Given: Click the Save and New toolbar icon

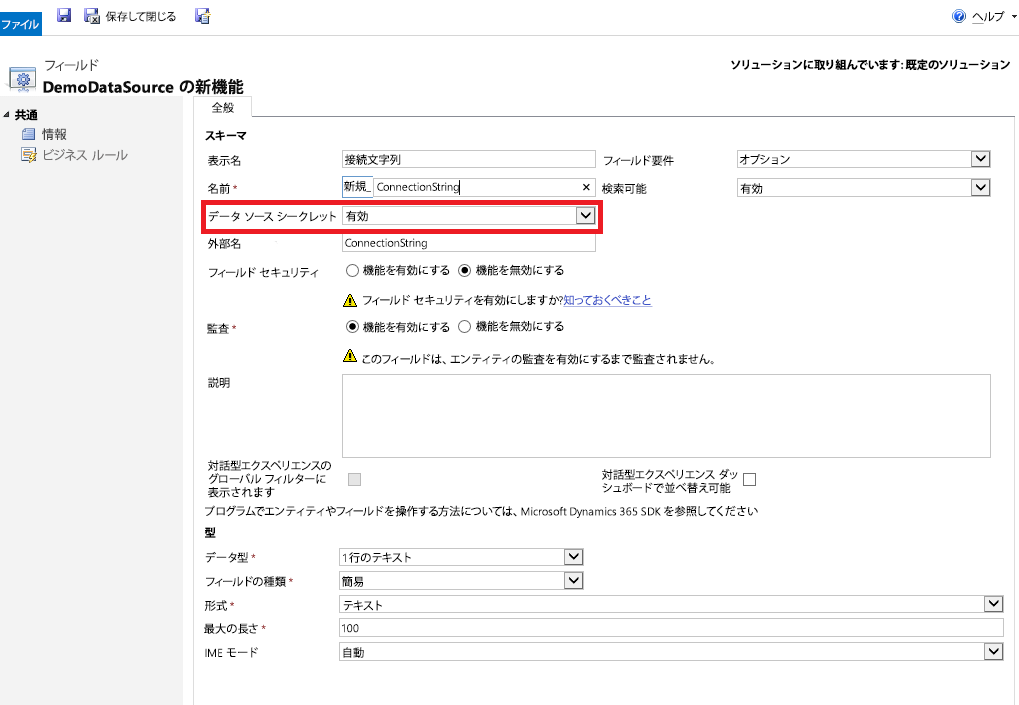Looking at the screenshot, I should point(203,15).
